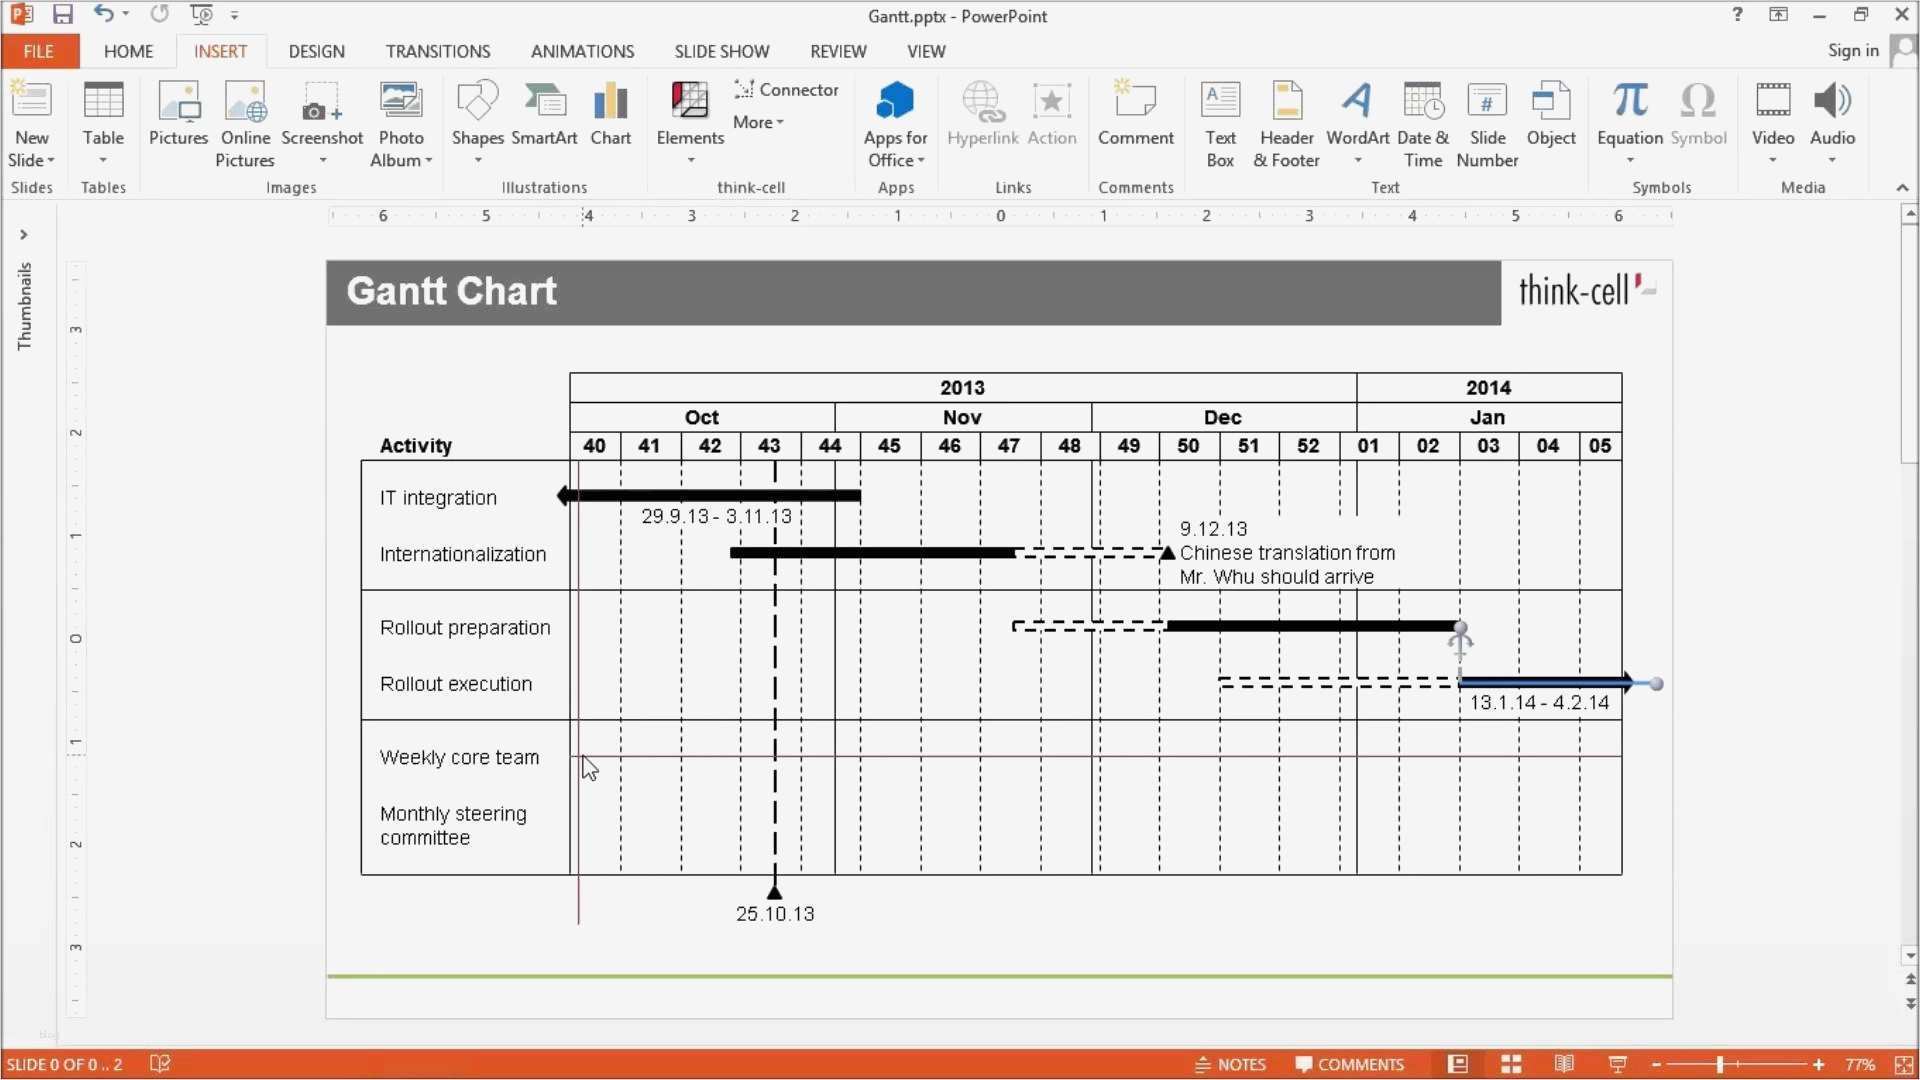This screenshot has height=1080, width=1920.
Task: Toggle the Notes pane
Action: (1230, 1064)
